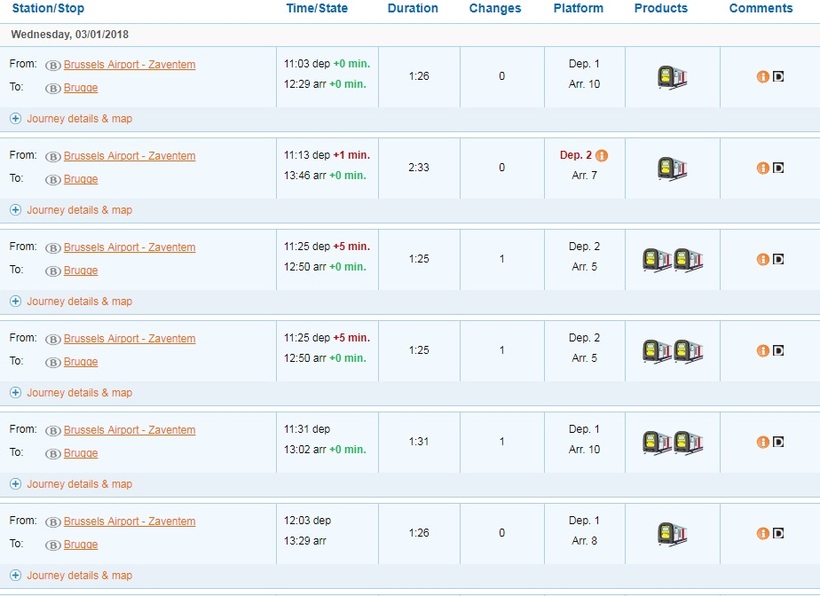Open Brugge link in the 11:13 journey
Image resolution: width=820 pixels, height=596 pixels.
(x=81, y=179)
